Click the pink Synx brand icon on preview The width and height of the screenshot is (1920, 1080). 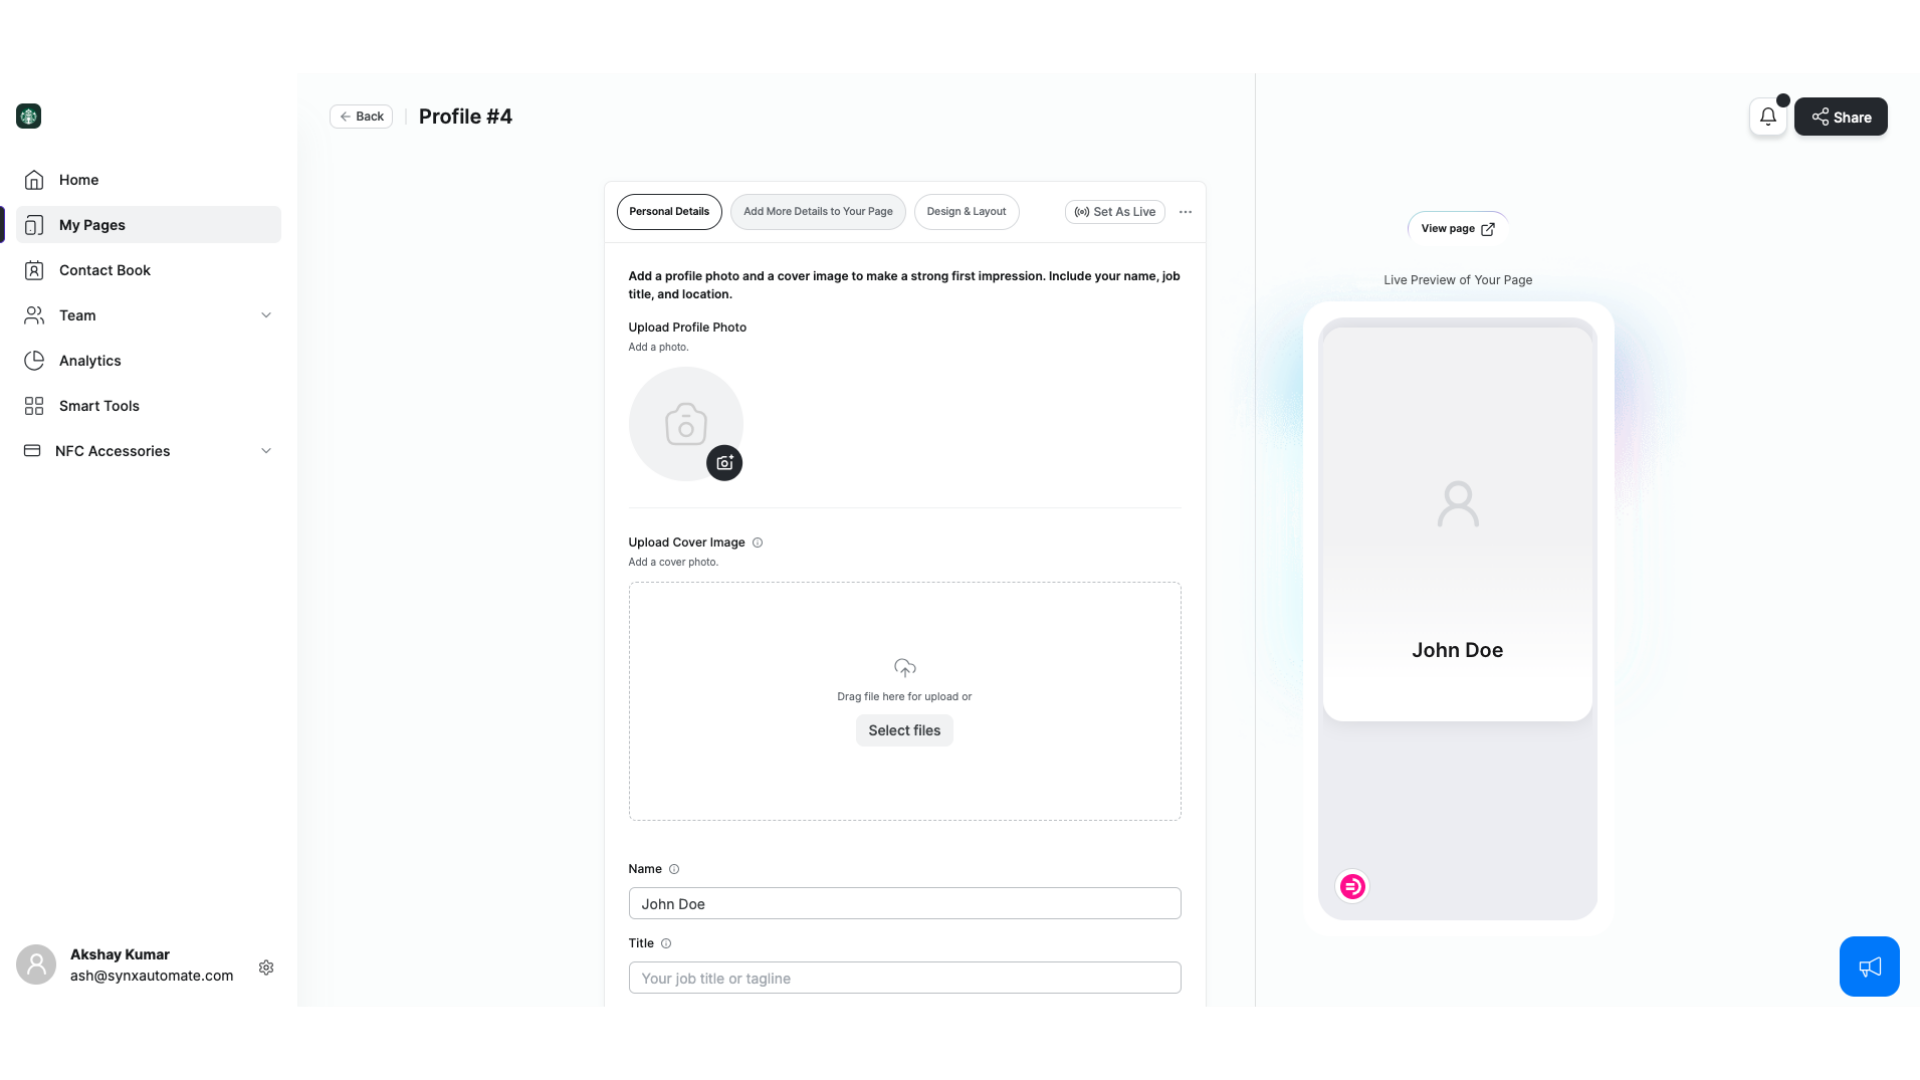(x=1352, y=885)
